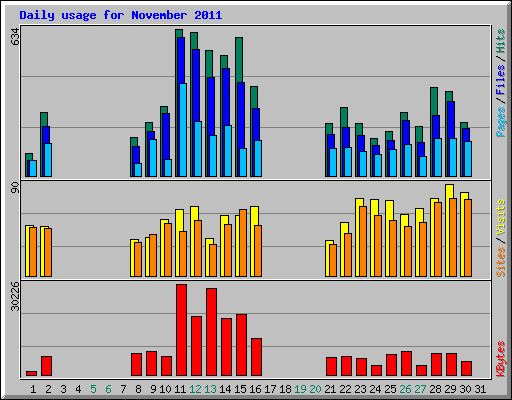Click the cyan Pages bar for day 14
The width and height of the screenshot is (512, 400).
[228, 151]
